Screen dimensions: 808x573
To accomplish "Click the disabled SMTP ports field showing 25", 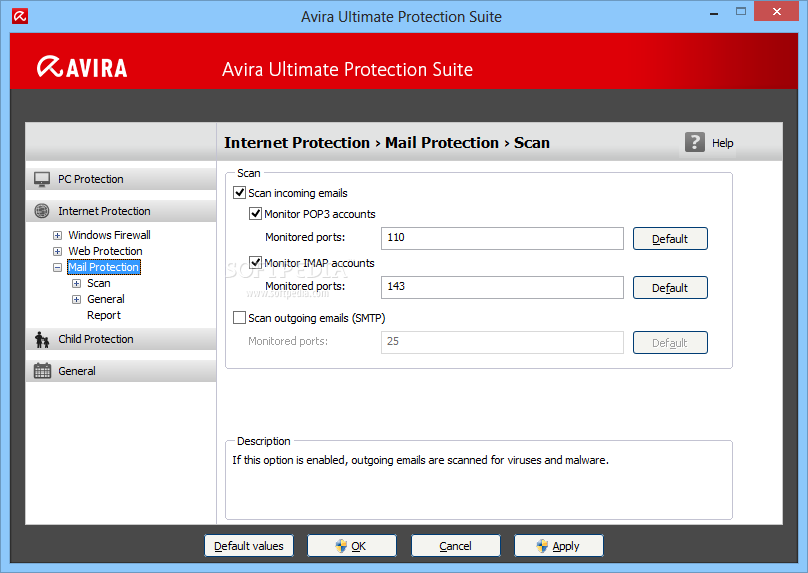I will pos(502,342).
